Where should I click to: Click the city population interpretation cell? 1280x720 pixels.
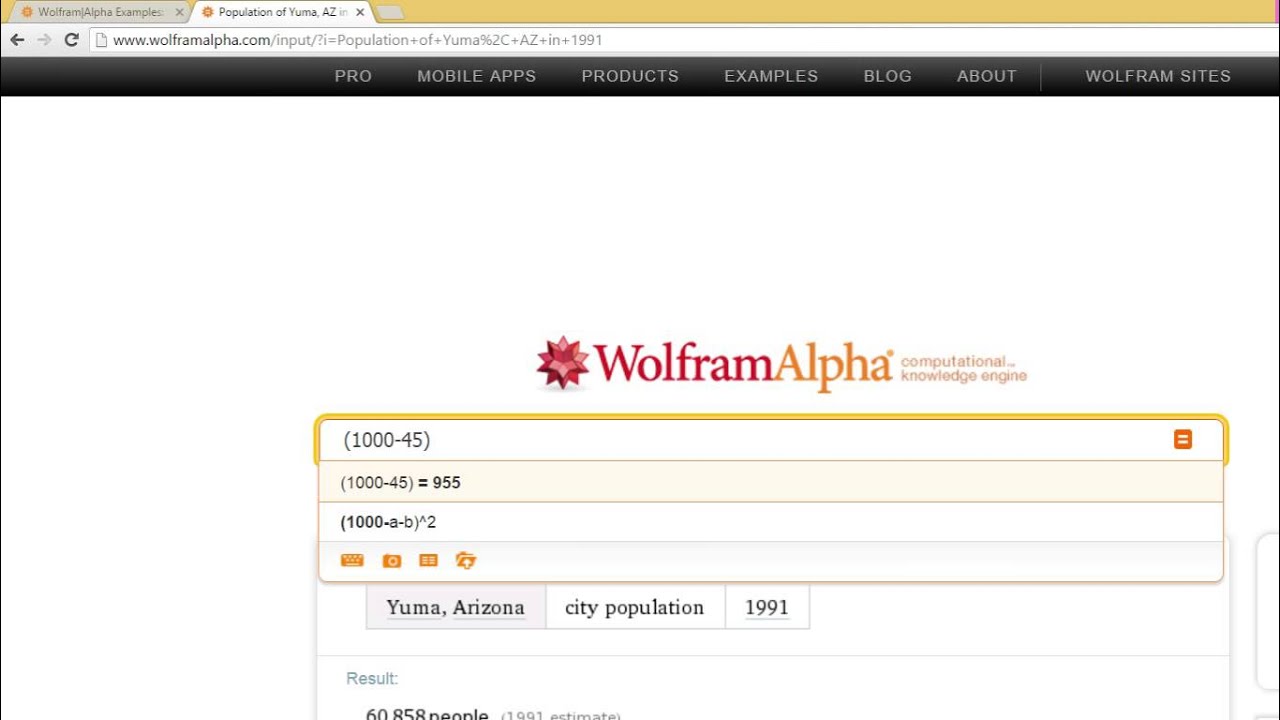tap(635, 607)
